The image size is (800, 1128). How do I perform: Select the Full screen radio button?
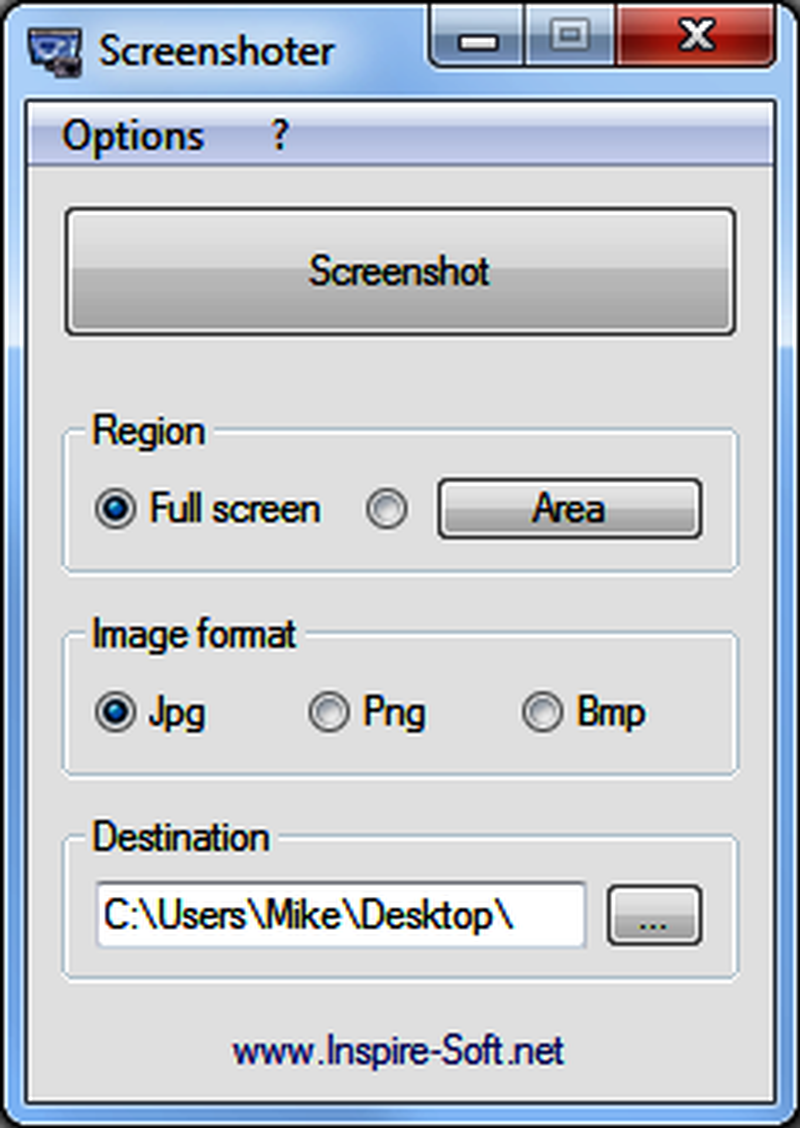pyautogui.click(x=115, y=510)
